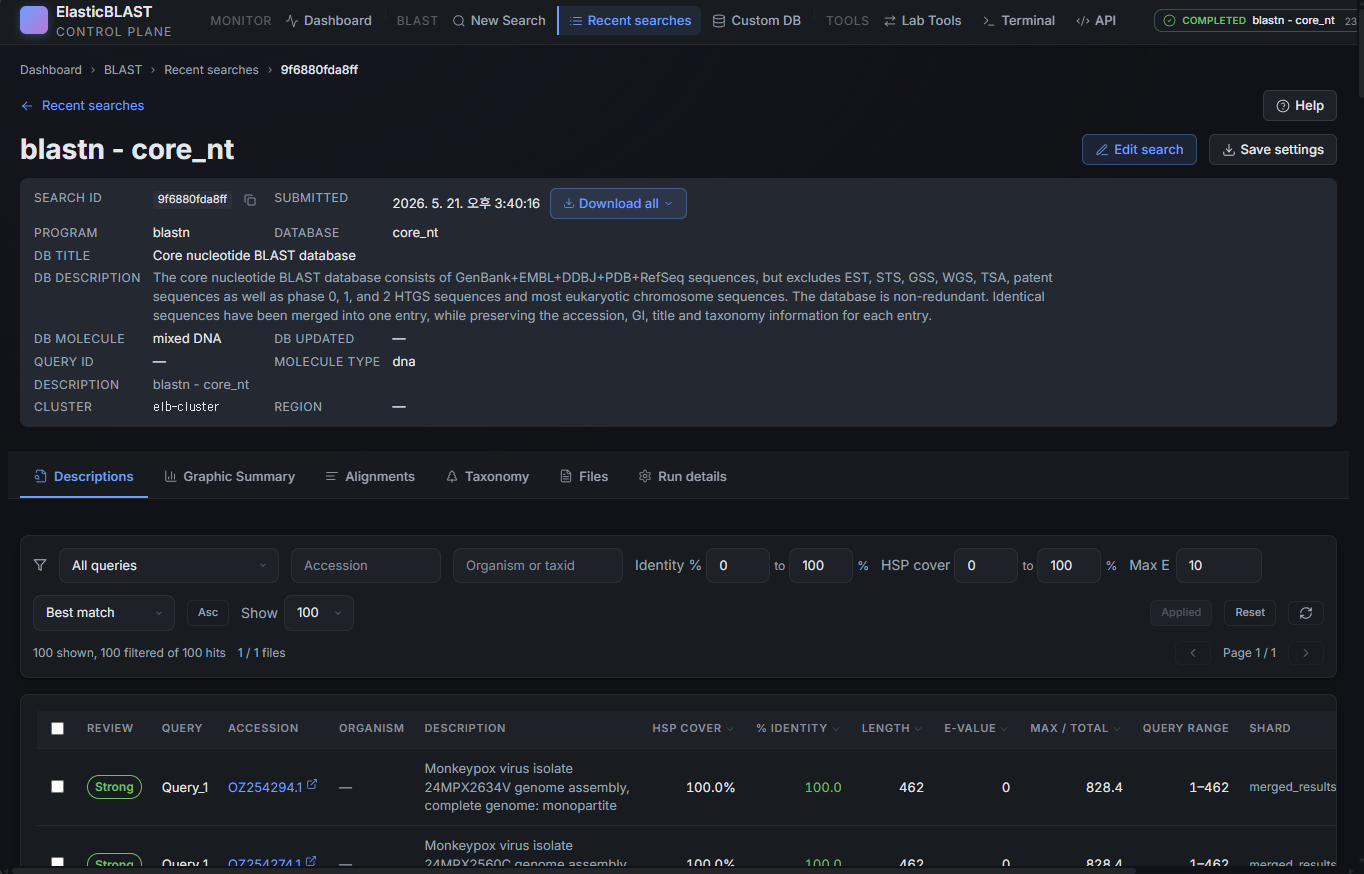Open Custom DB in the top navigation
This screenshot has height=874, width=1364.
pyautogui.click(x=756, y=20)
